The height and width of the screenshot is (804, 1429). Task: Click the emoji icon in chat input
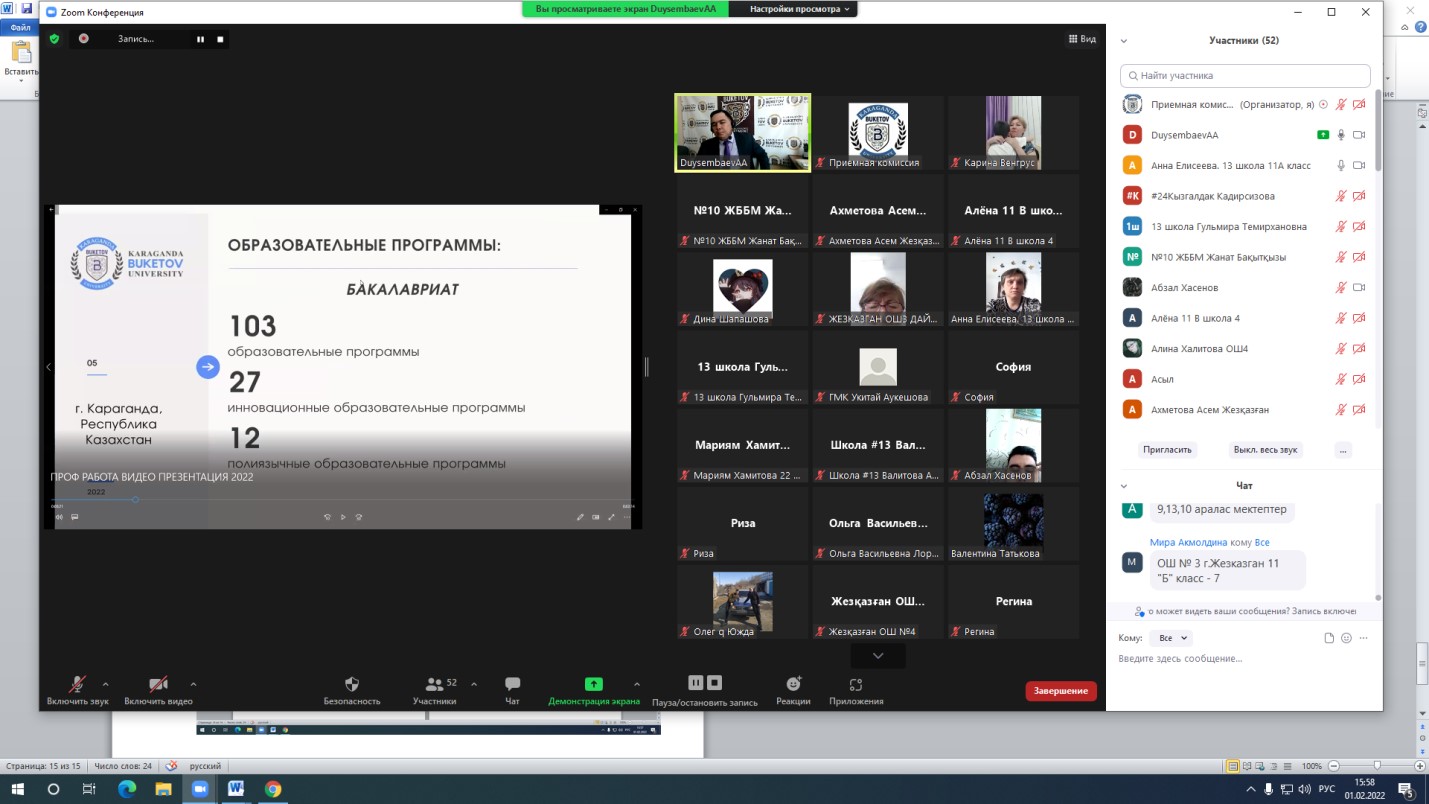(1346, 638)
